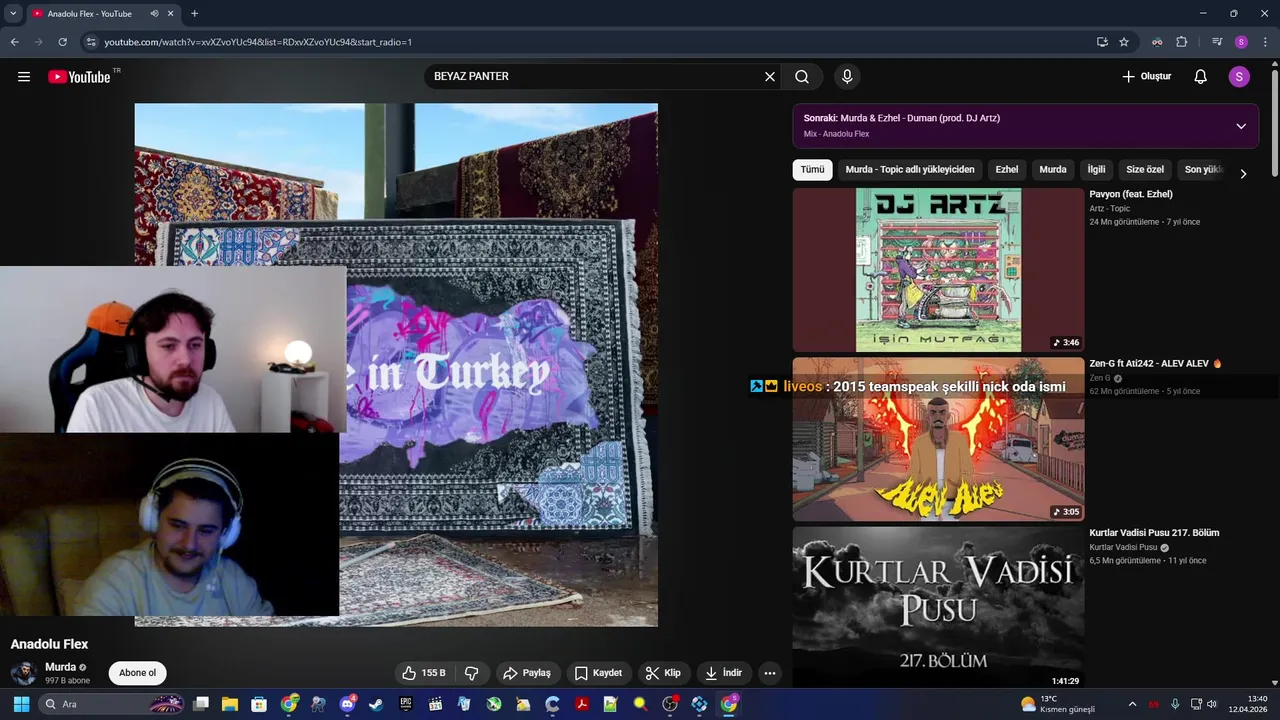Start voice search with the microphone
Image resolution: width=1280 pixels, height=720 pixels.
coord(847,77)
